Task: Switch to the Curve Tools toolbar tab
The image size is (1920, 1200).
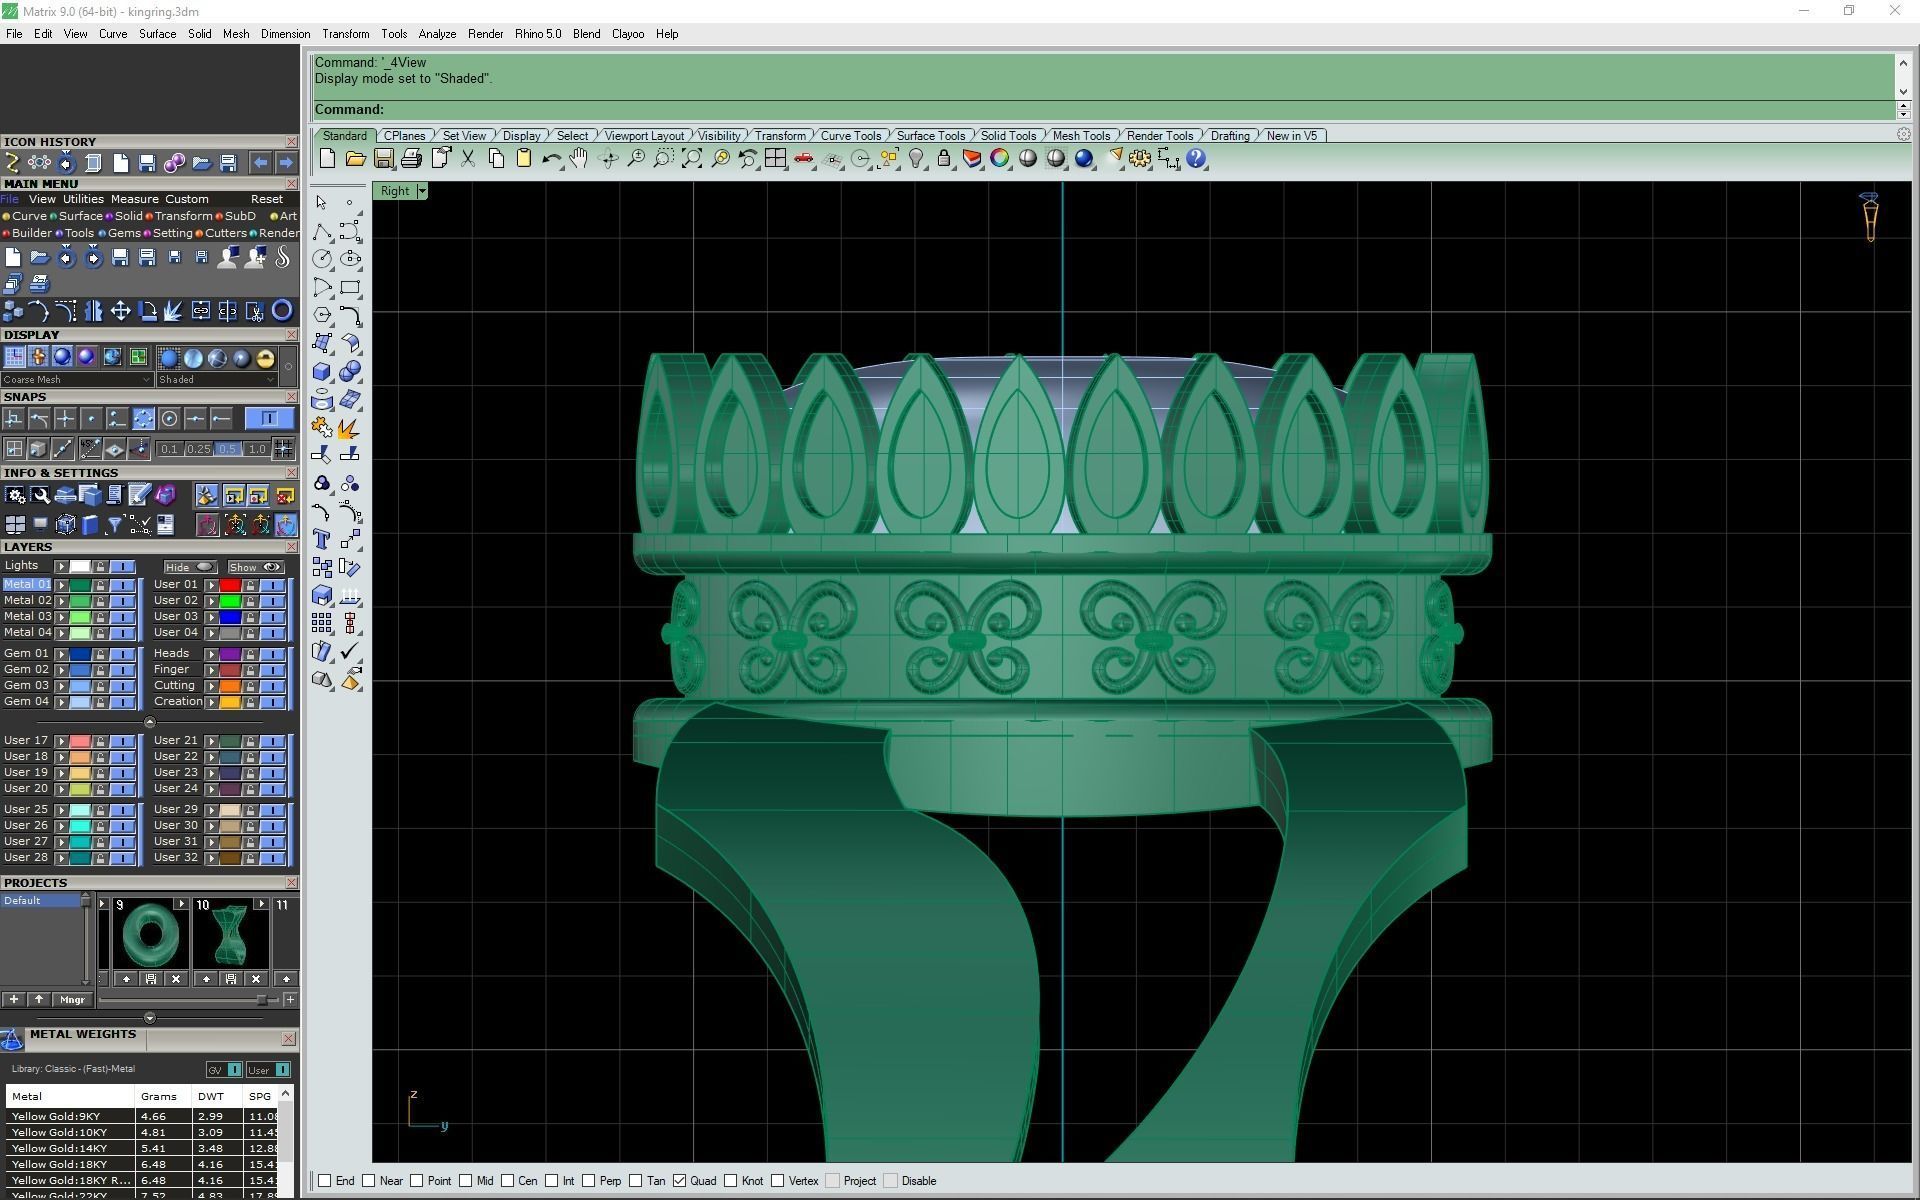Action: [x=851, y=136]
